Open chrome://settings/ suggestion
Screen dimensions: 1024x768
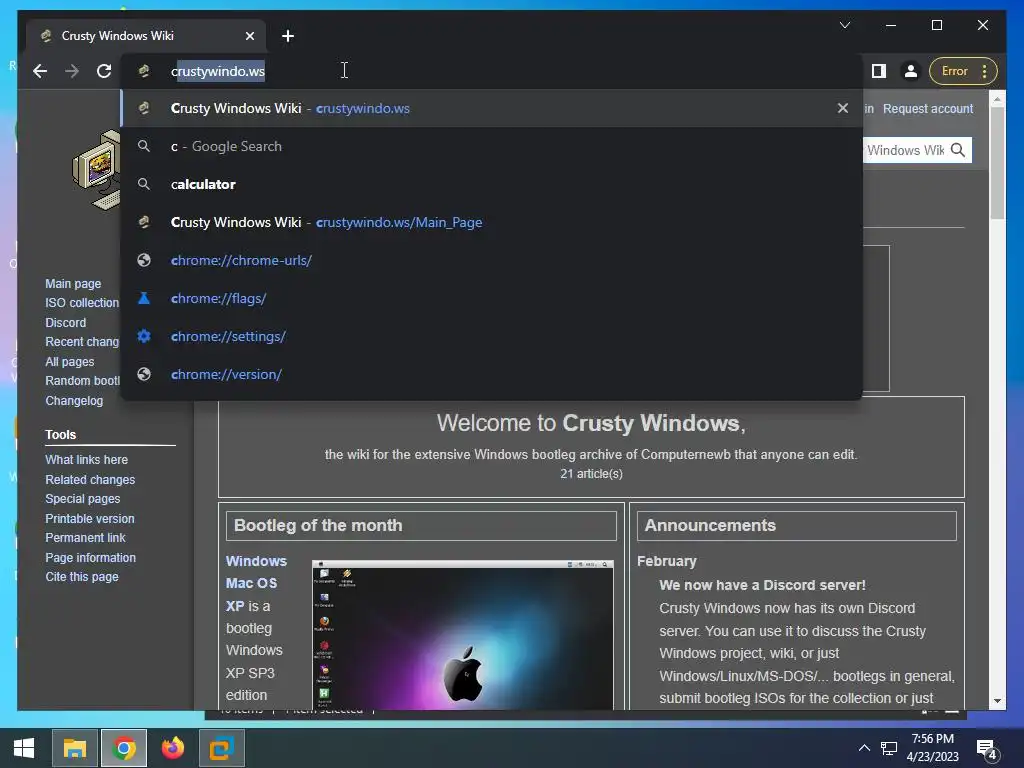[491, 336]
